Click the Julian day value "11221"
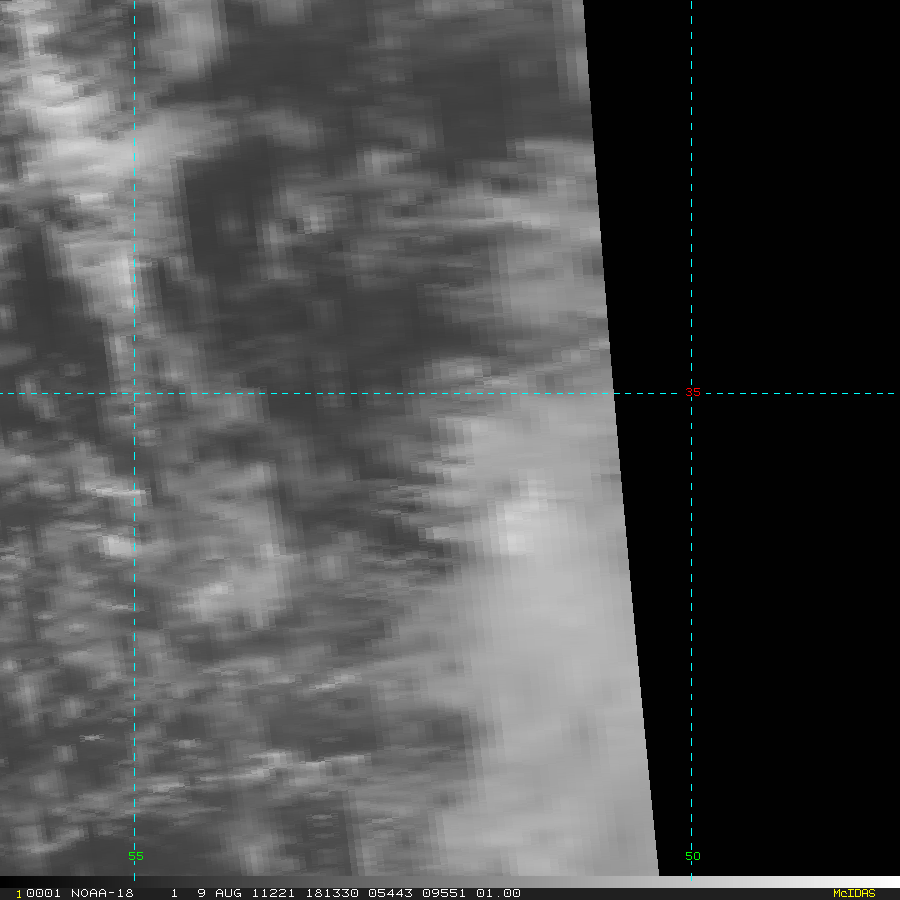900x900 pixels. [x=273, y=893]
